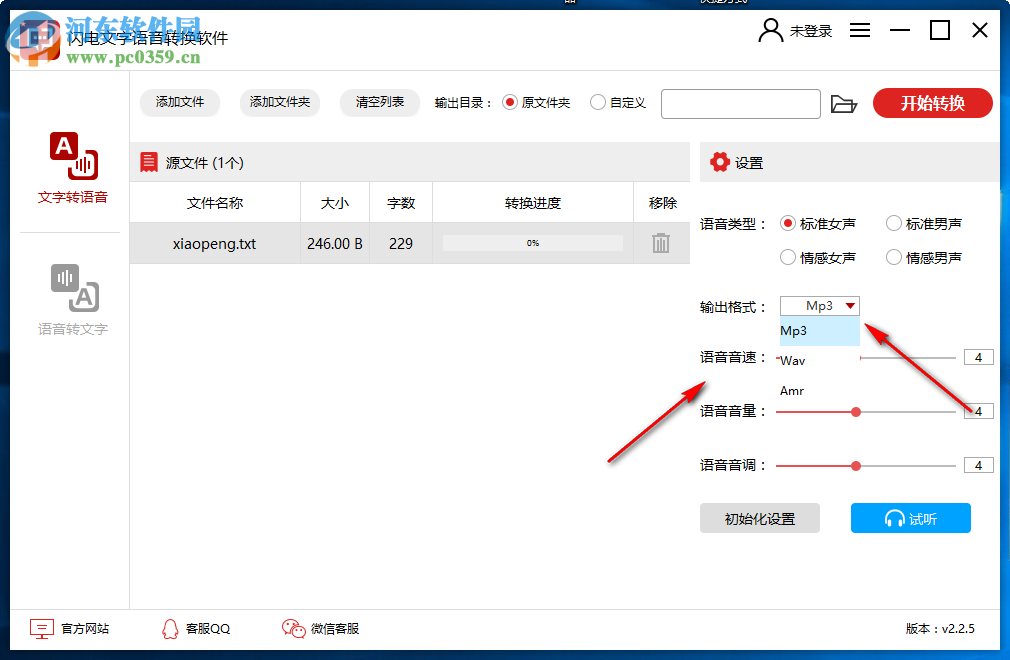Open the Text to Speech module icon
This screenshot has height=660, width=1010.
73,156
